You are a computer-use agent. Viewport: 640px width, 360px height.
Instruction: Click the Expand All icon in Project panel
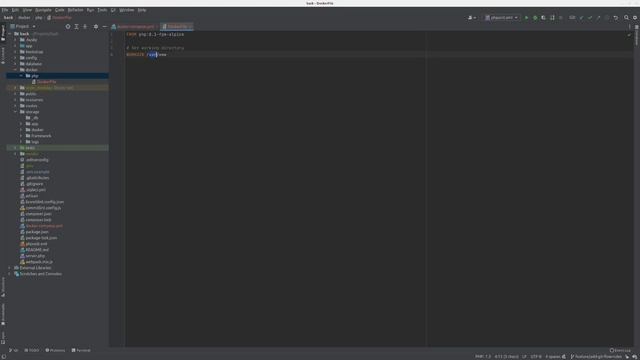point(76,27)
